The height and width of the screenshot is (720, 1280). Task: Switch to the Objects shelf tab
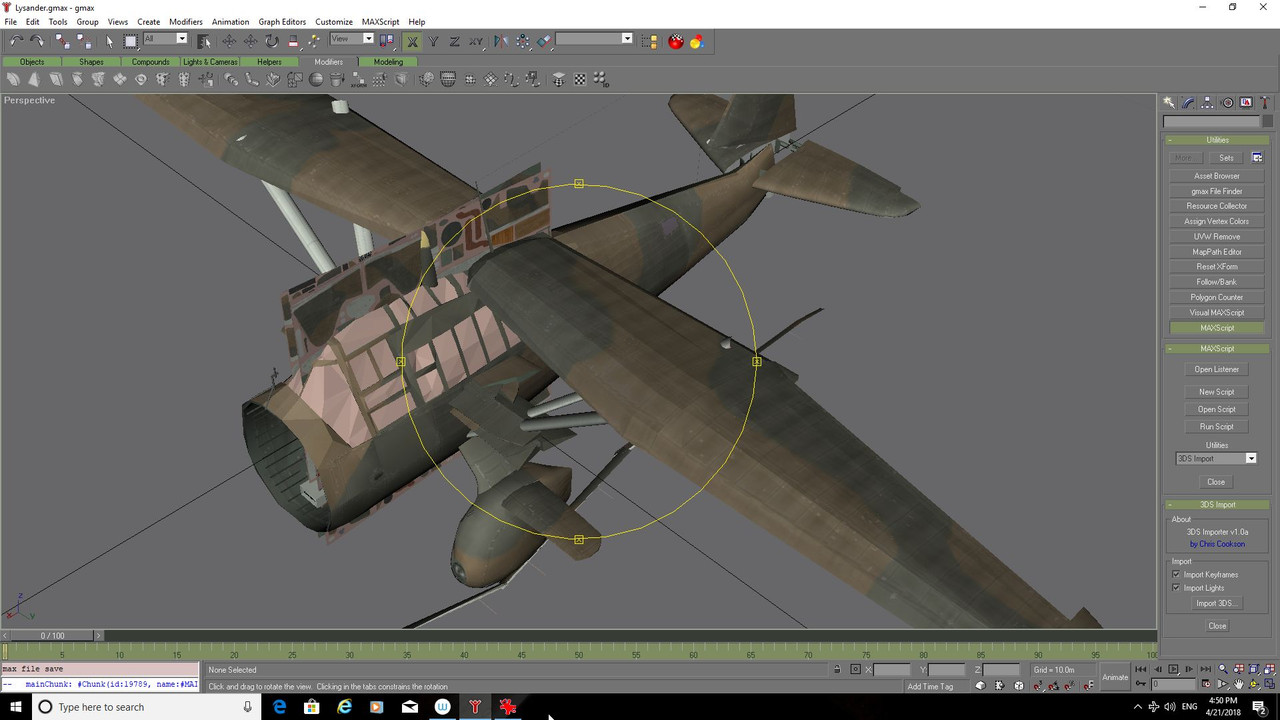32,62
